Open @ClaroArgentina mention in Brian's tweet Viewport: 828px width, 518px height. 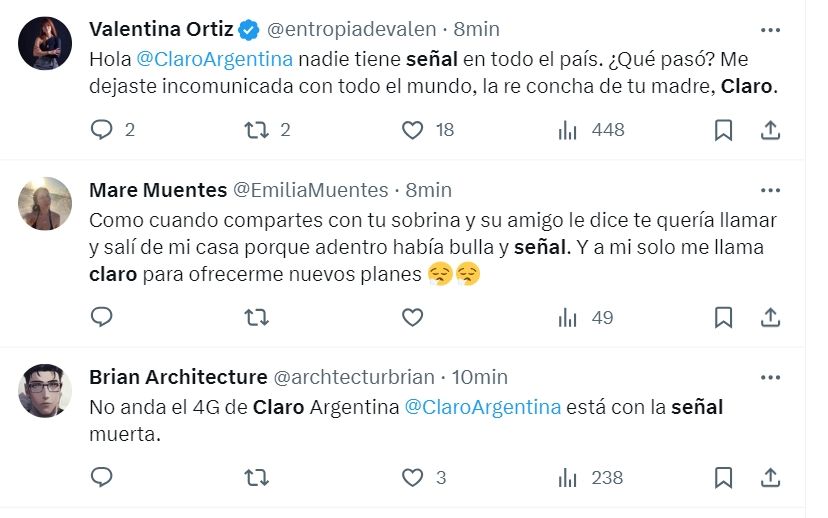coord(482,407)
